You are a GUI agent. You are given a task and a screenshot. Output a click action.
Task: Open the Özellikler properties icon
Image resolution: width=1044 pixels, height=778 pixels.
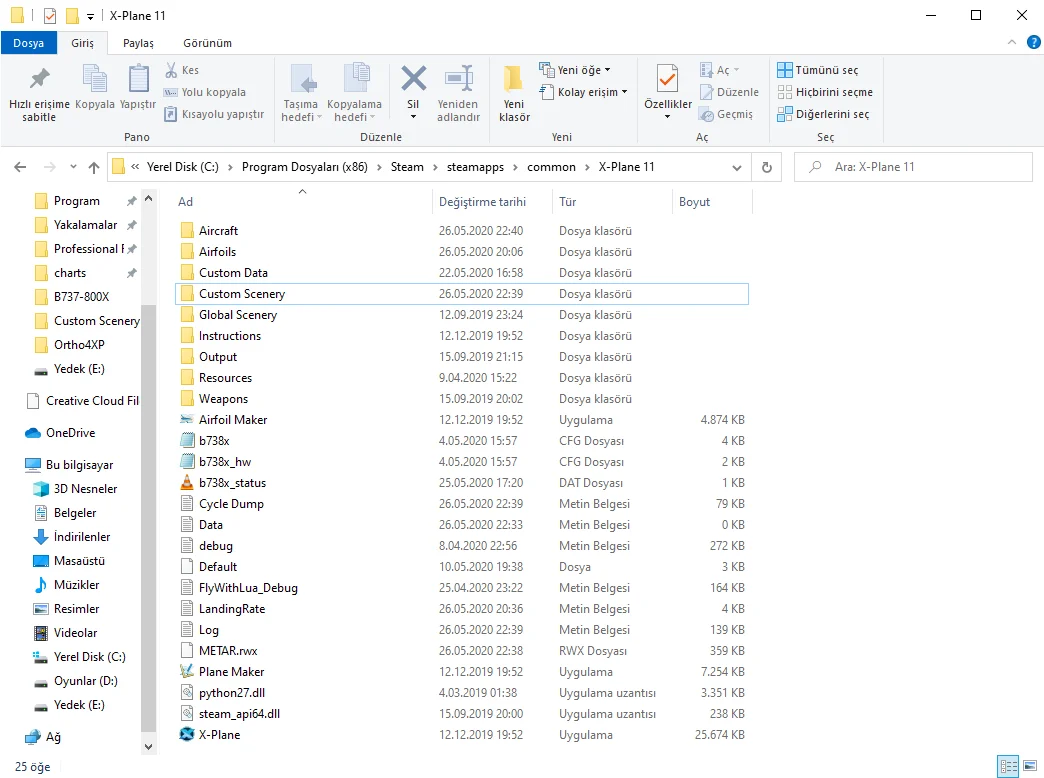(x=667, y=79)
